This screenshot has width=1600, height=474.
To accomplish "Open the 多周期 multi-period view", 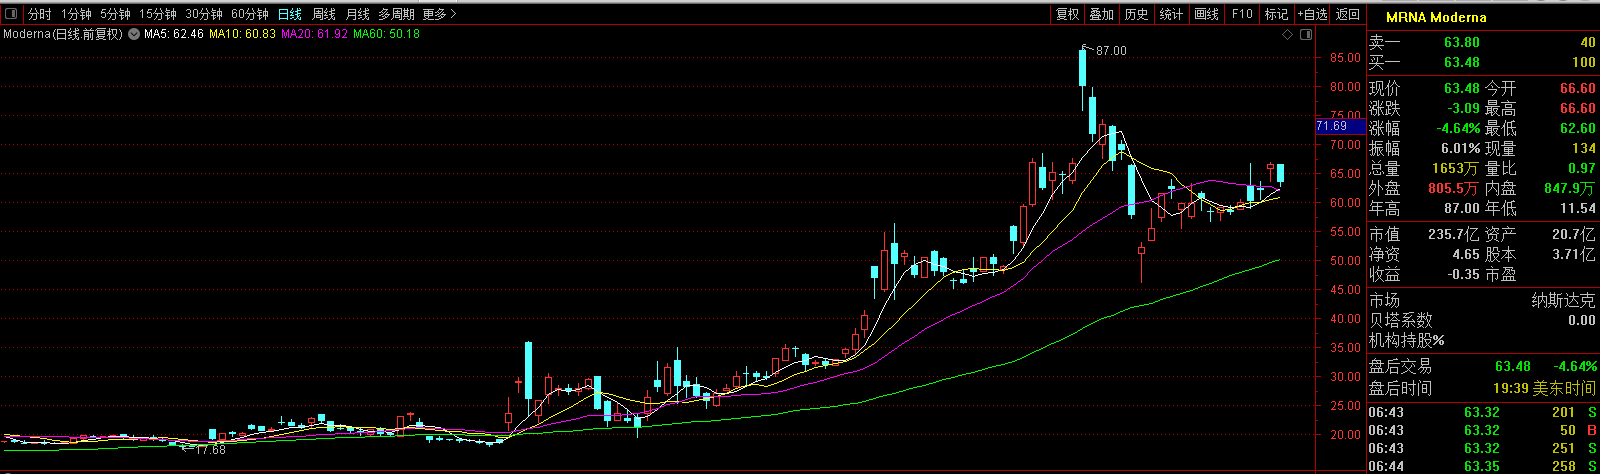I will [x=396, y=14].
